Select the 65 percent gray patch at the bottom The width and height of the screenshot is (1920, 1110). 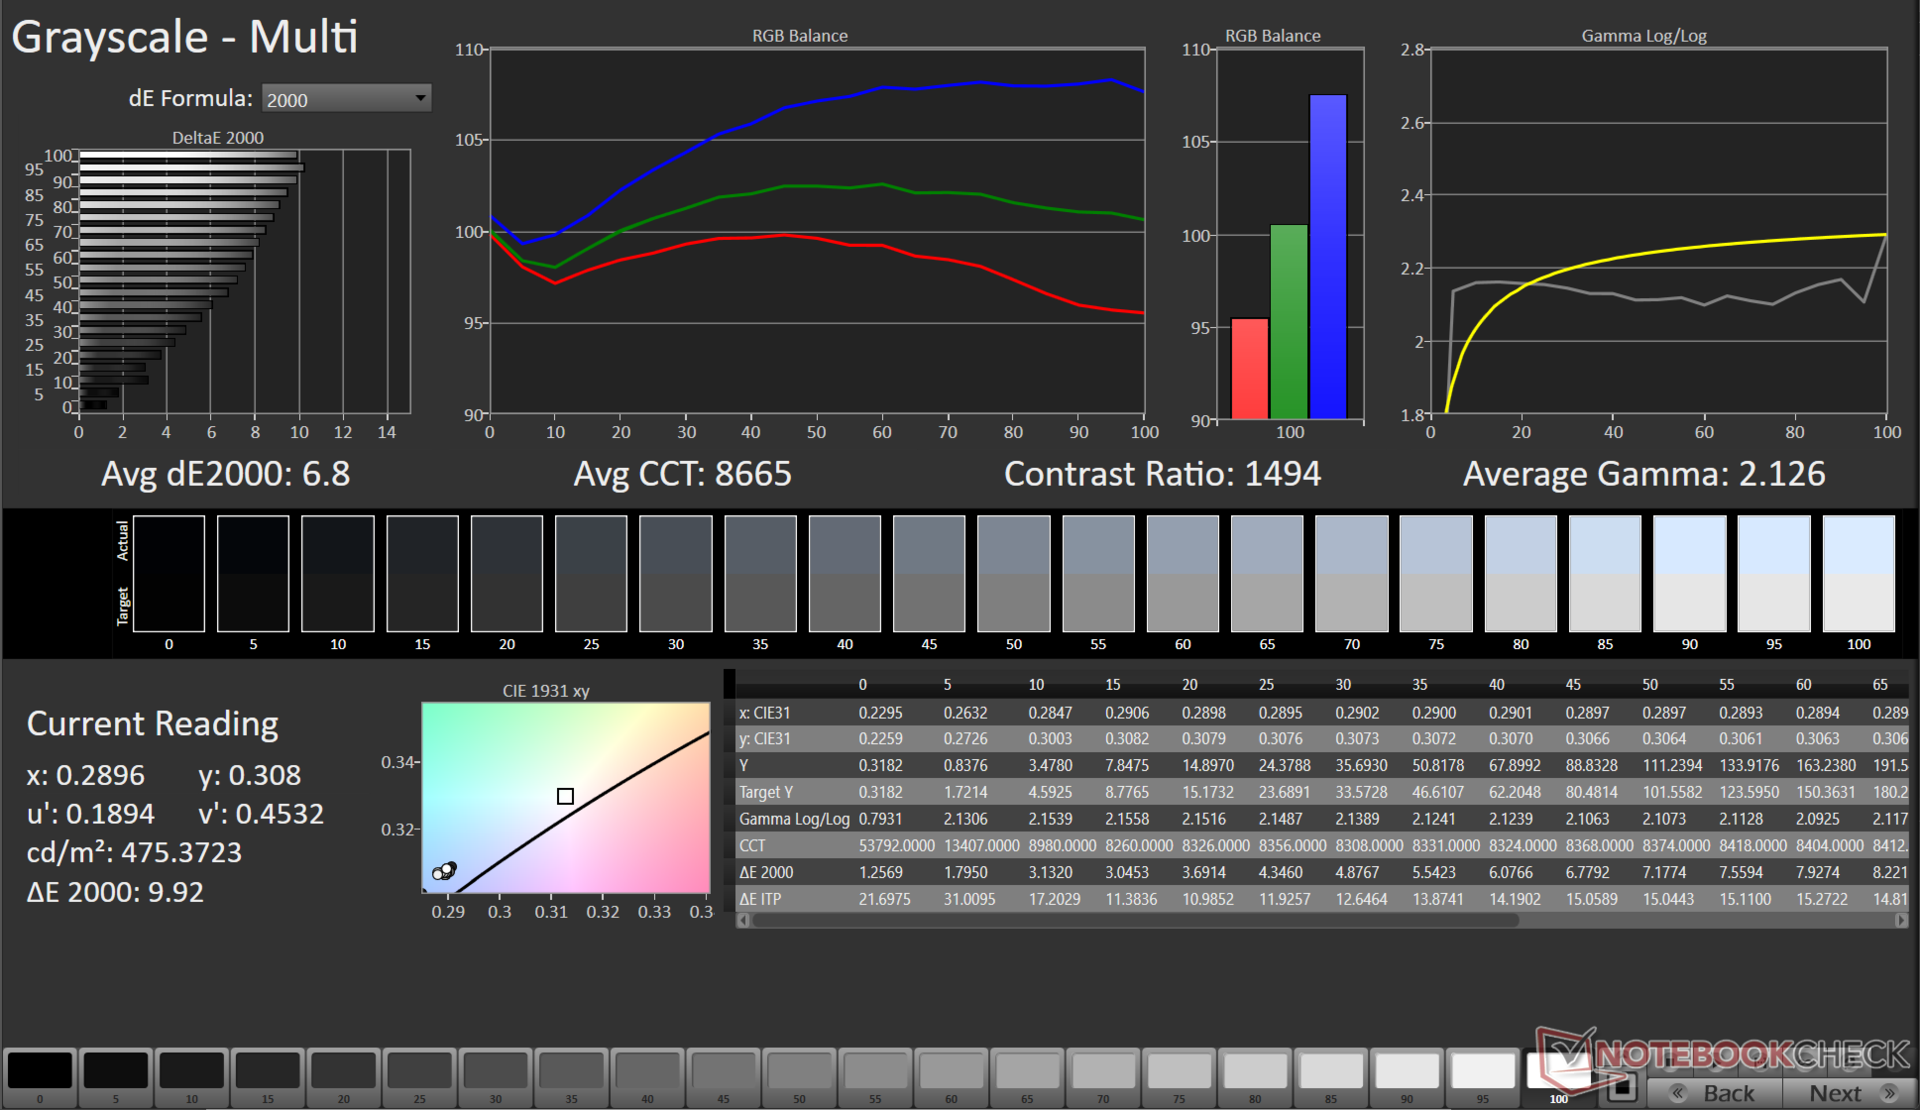[x=1028, y=1076]
